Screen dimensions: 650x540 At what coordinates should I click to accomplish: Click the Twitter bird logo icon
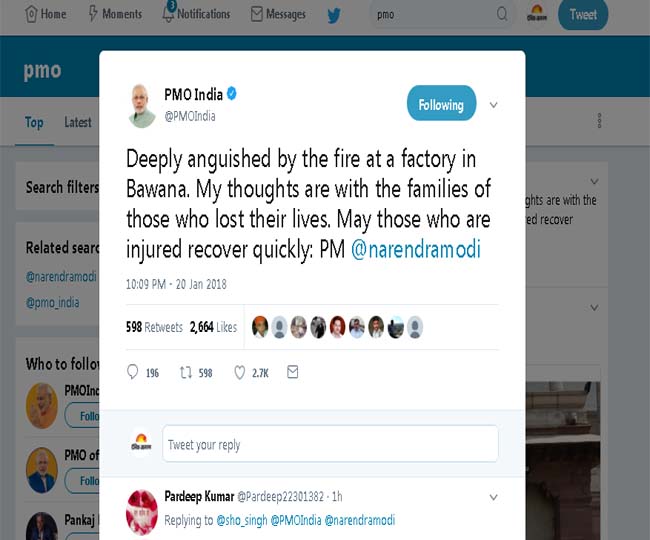[334, 15]
